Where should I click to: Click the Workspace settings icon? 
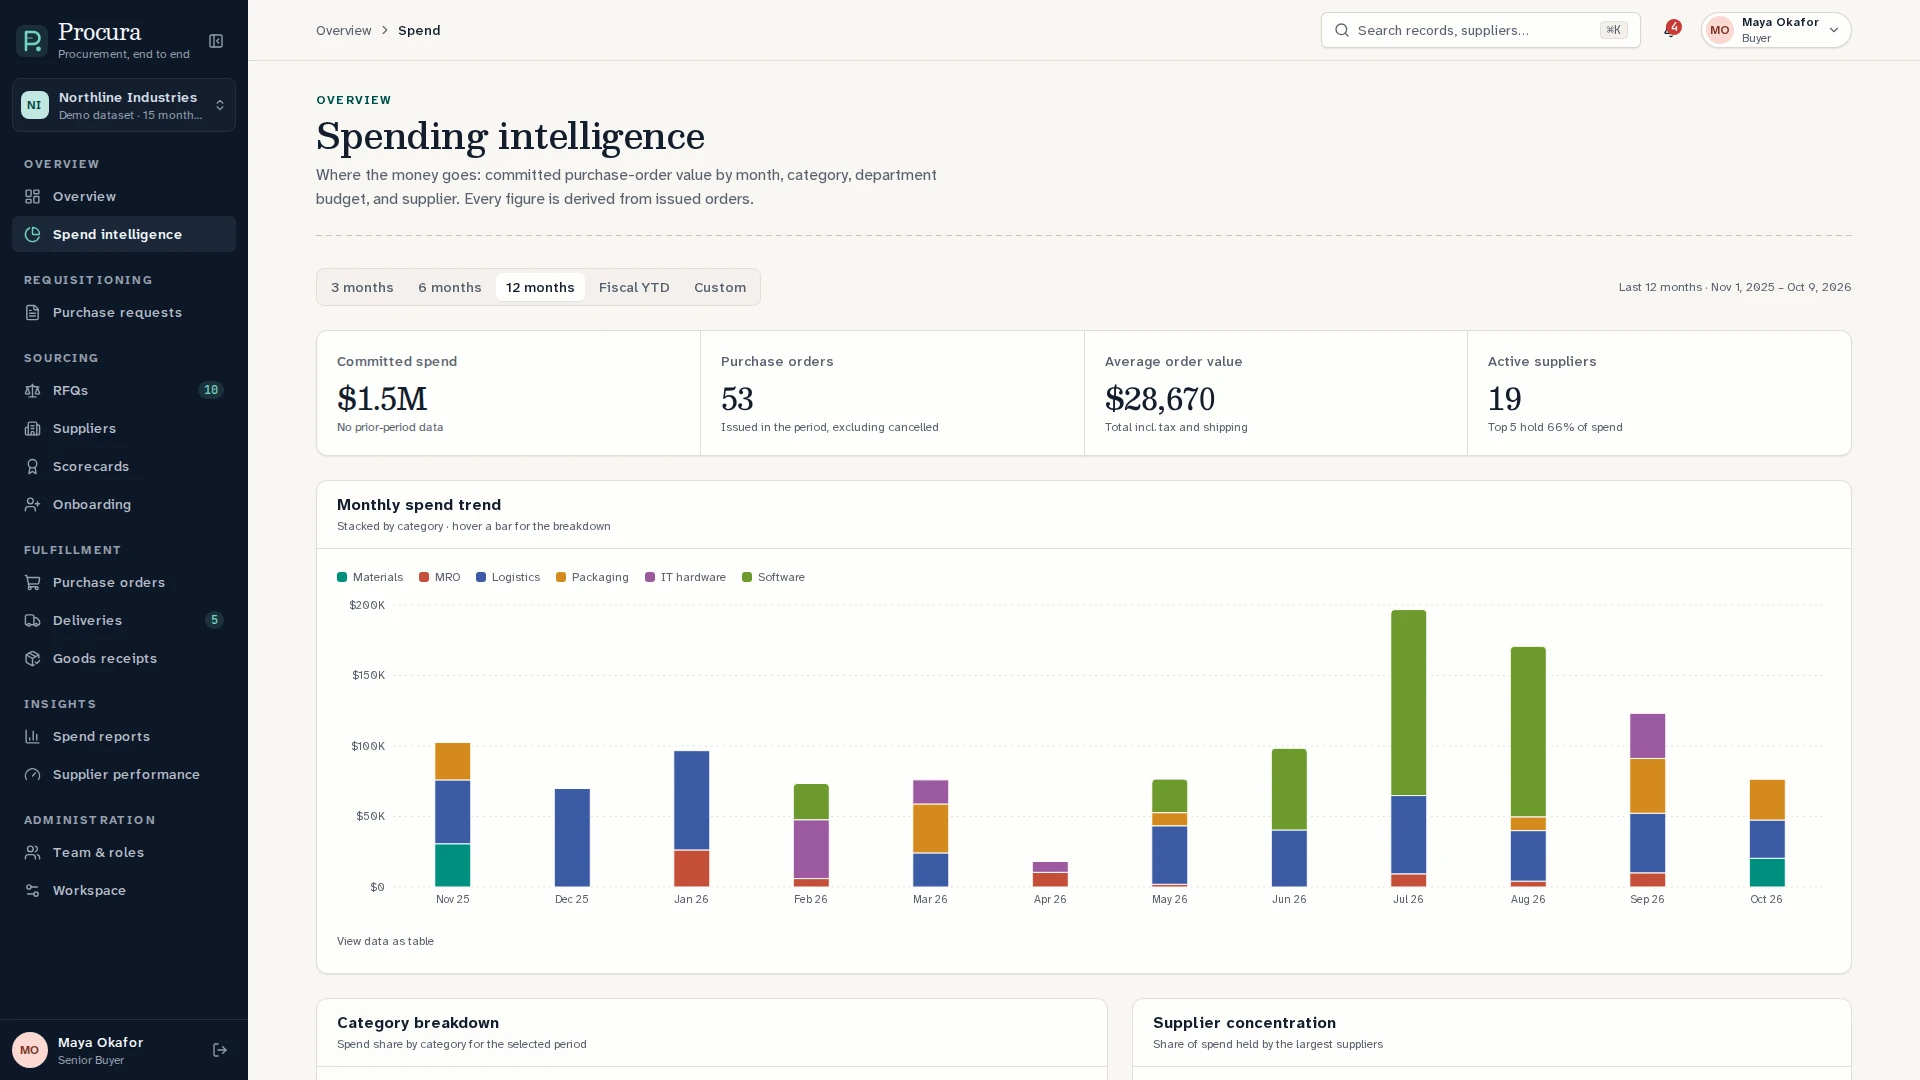coord(33,891)
